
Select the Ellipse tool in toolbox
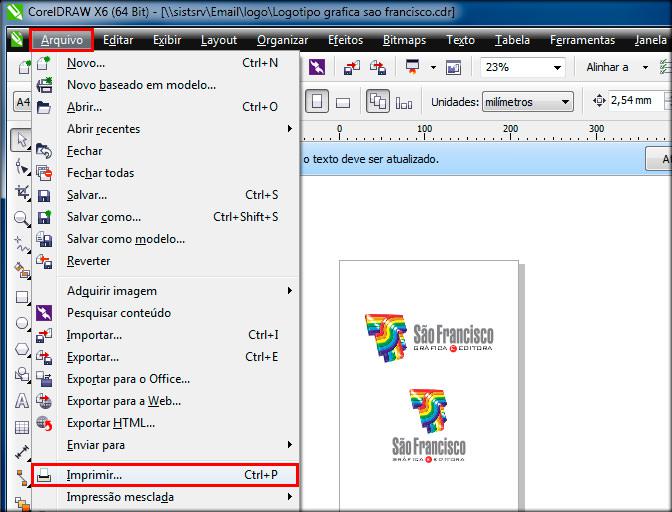[x=21, y=323]
